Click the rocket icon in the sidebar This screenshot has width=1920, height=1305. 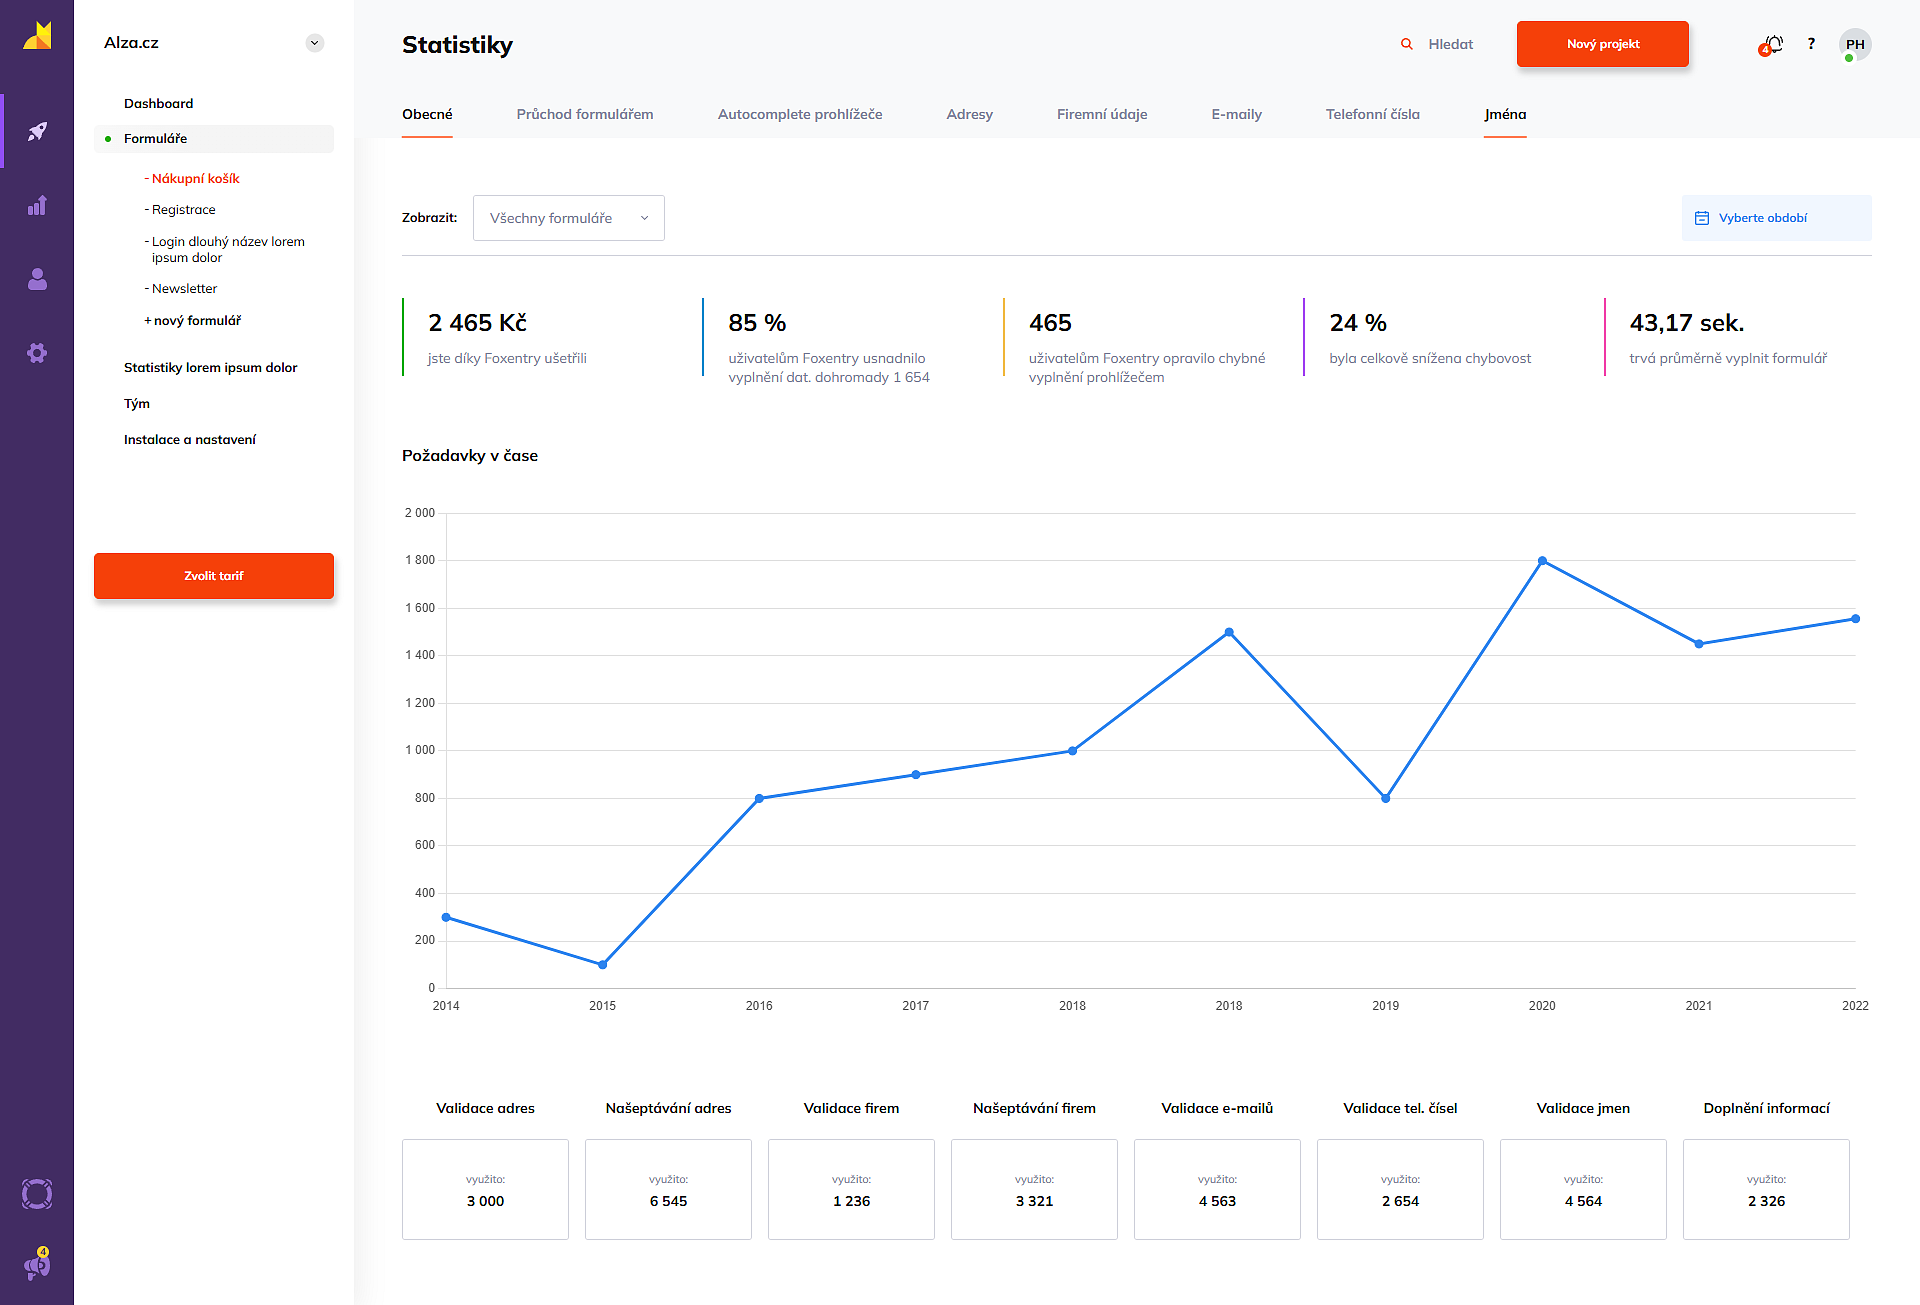click(x=37, y=131)
